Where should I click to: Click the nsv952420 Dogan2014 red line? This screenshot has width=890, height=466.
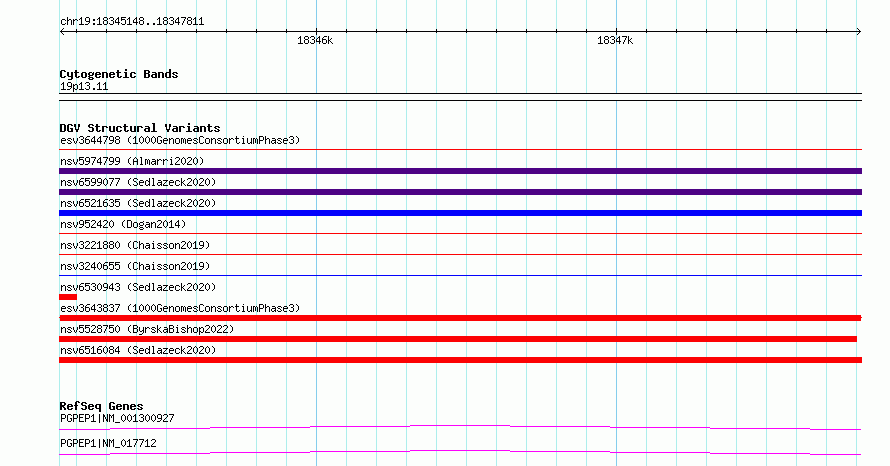click(x=460, y=234)
